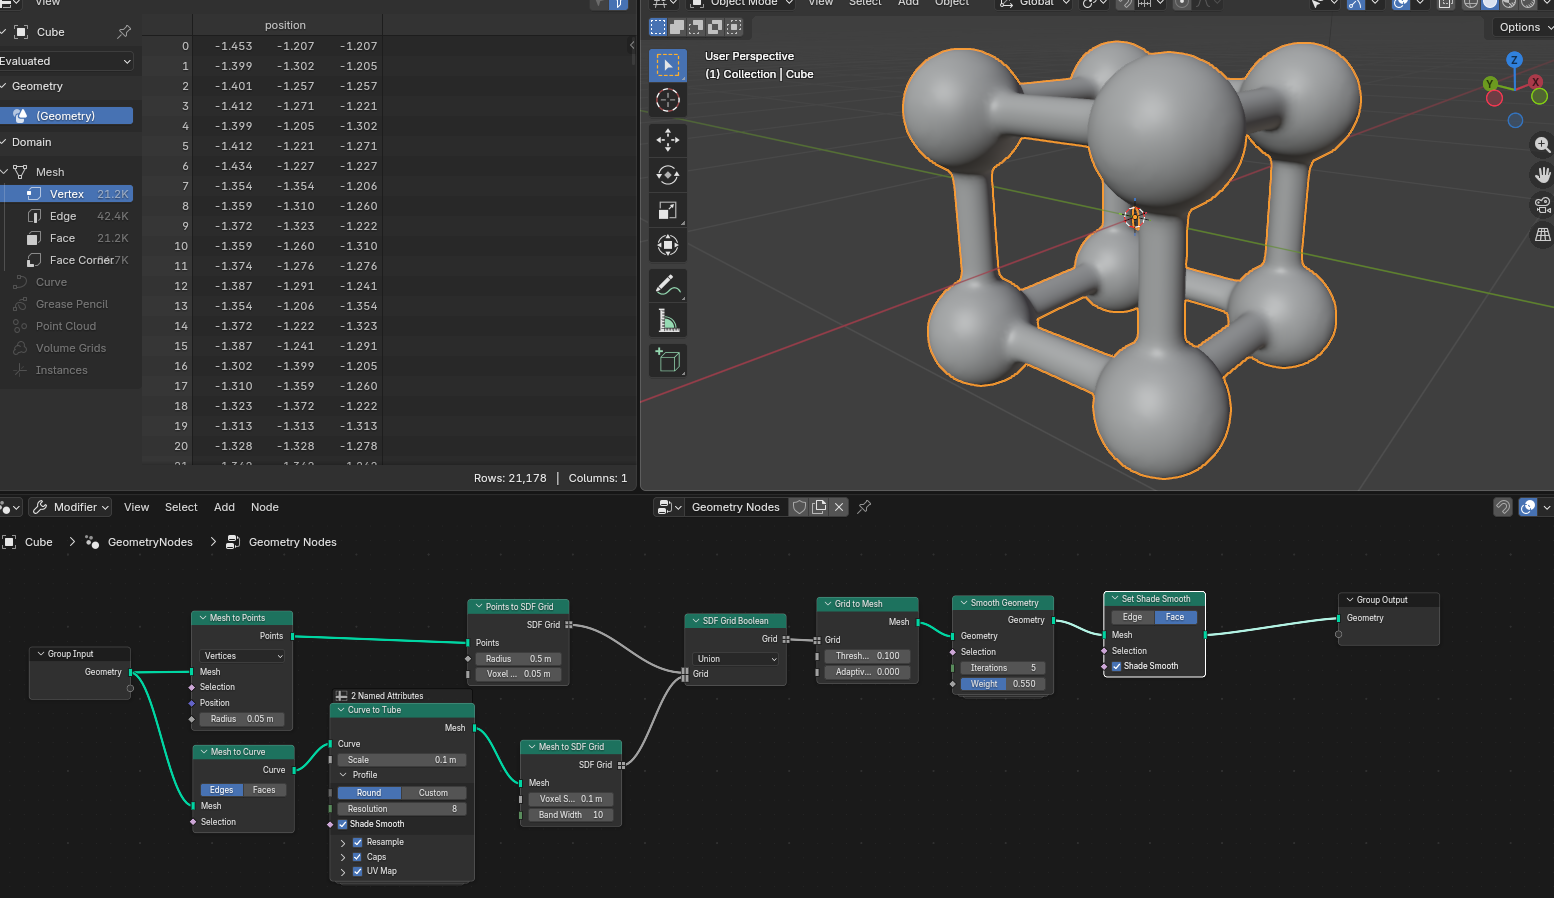The image size is (1554, 898).
Task: Pin the spreadsheet to Cube object
Action: (x=124, y=32)
